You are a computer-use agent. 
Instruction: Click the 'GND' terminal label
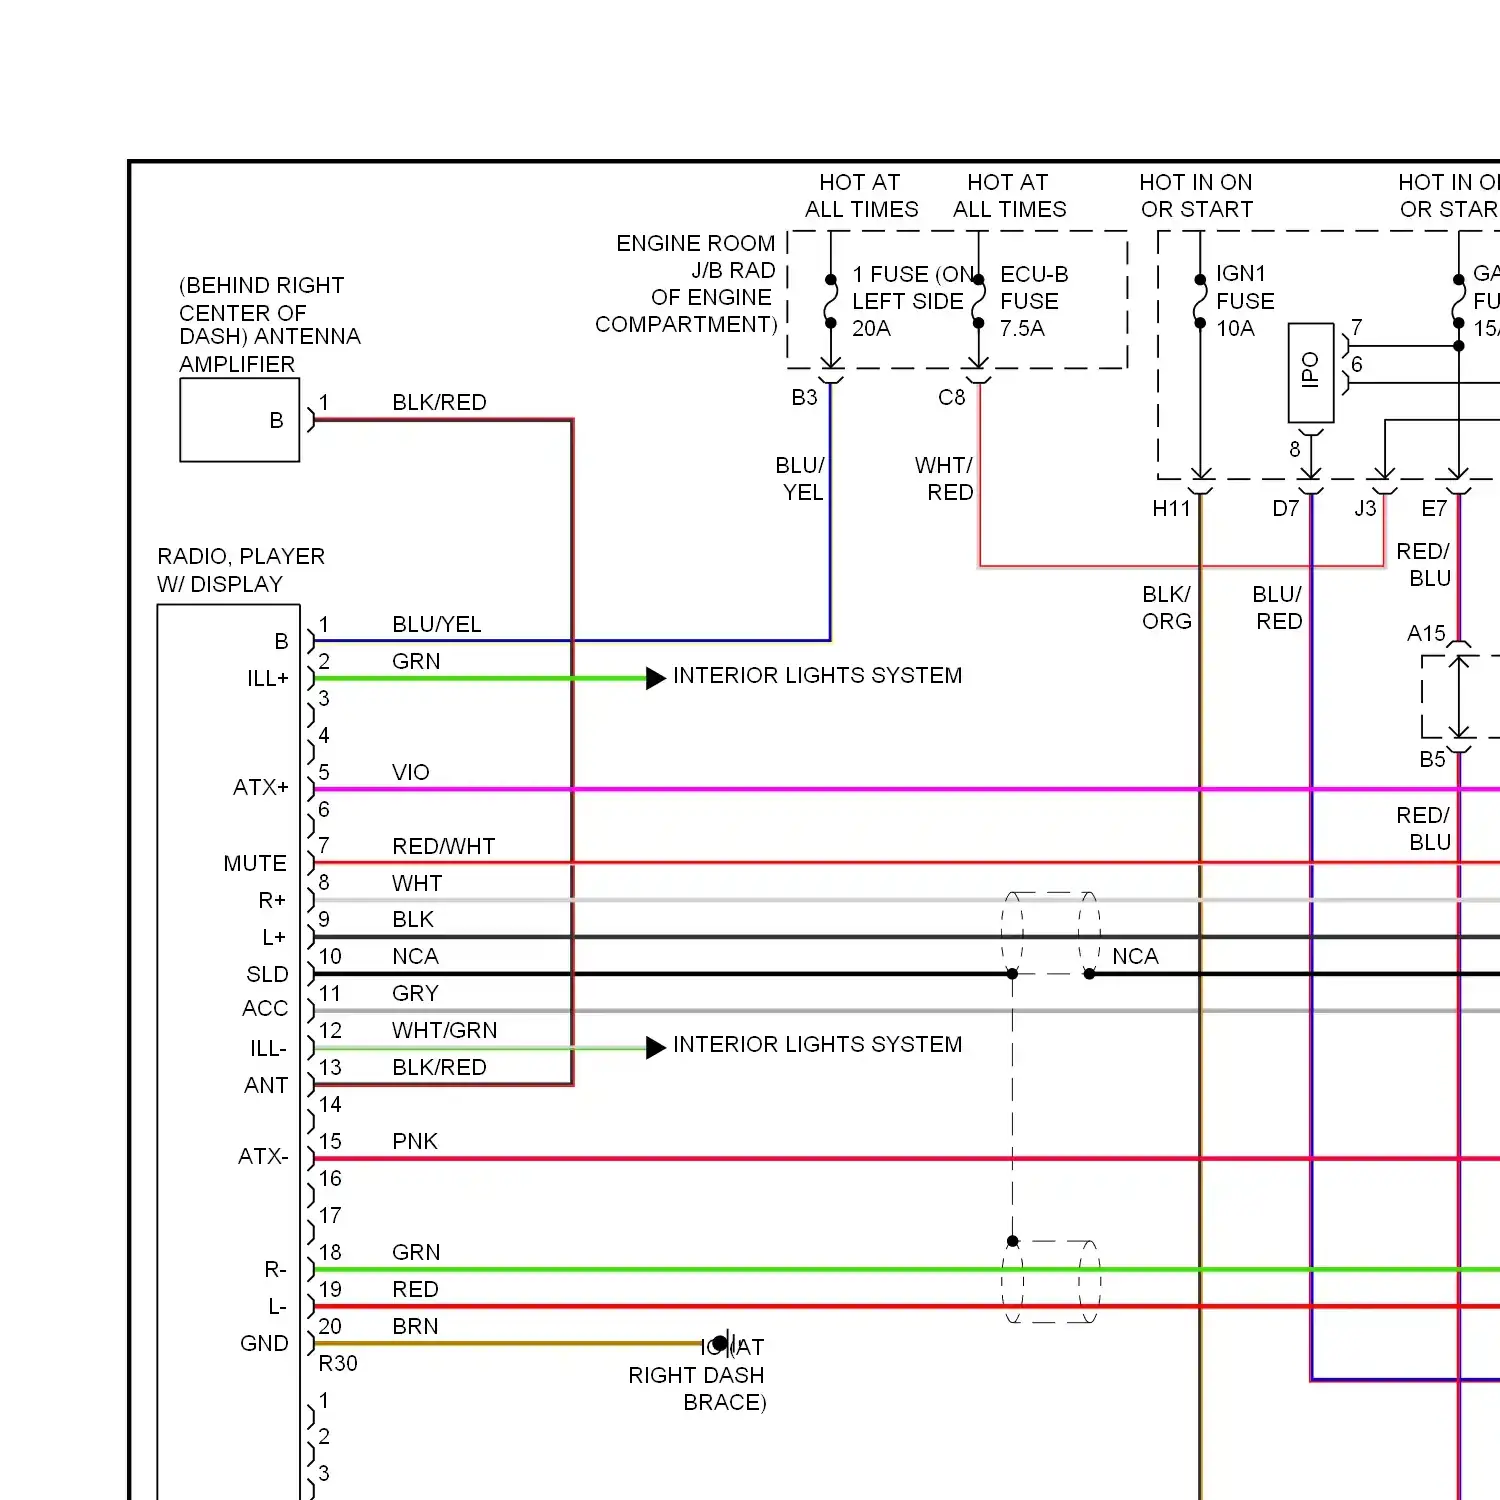[x=264, y=1343]
